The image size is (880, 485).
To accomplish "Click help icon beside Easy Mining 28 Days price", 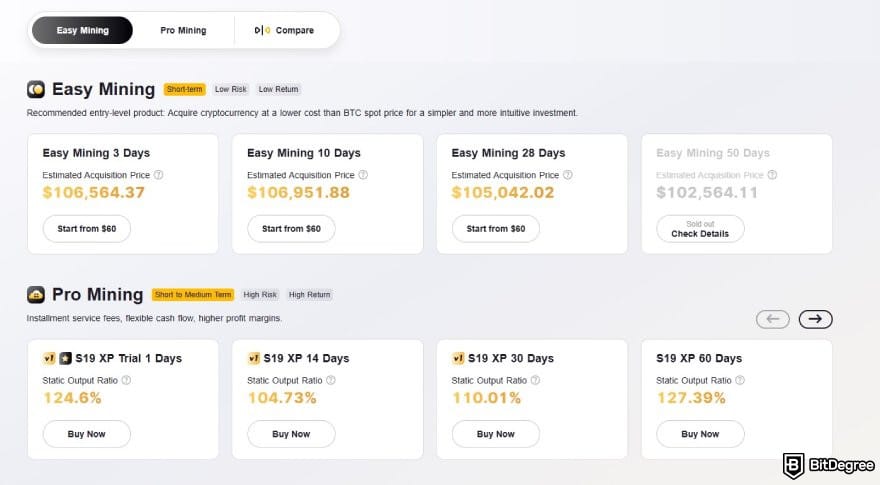I will pos(567,175).
